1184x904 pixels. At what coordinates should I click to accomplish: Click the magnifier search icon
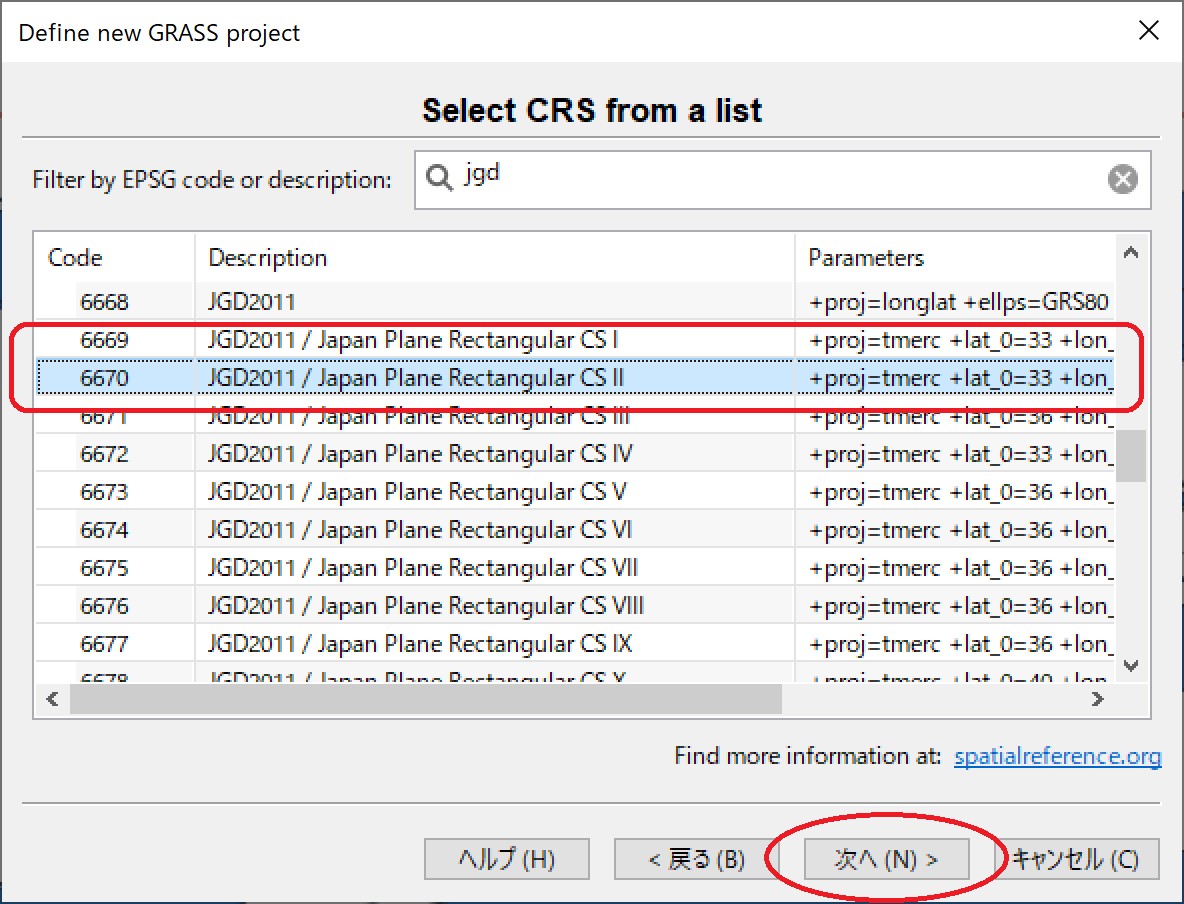coord(440,177)
